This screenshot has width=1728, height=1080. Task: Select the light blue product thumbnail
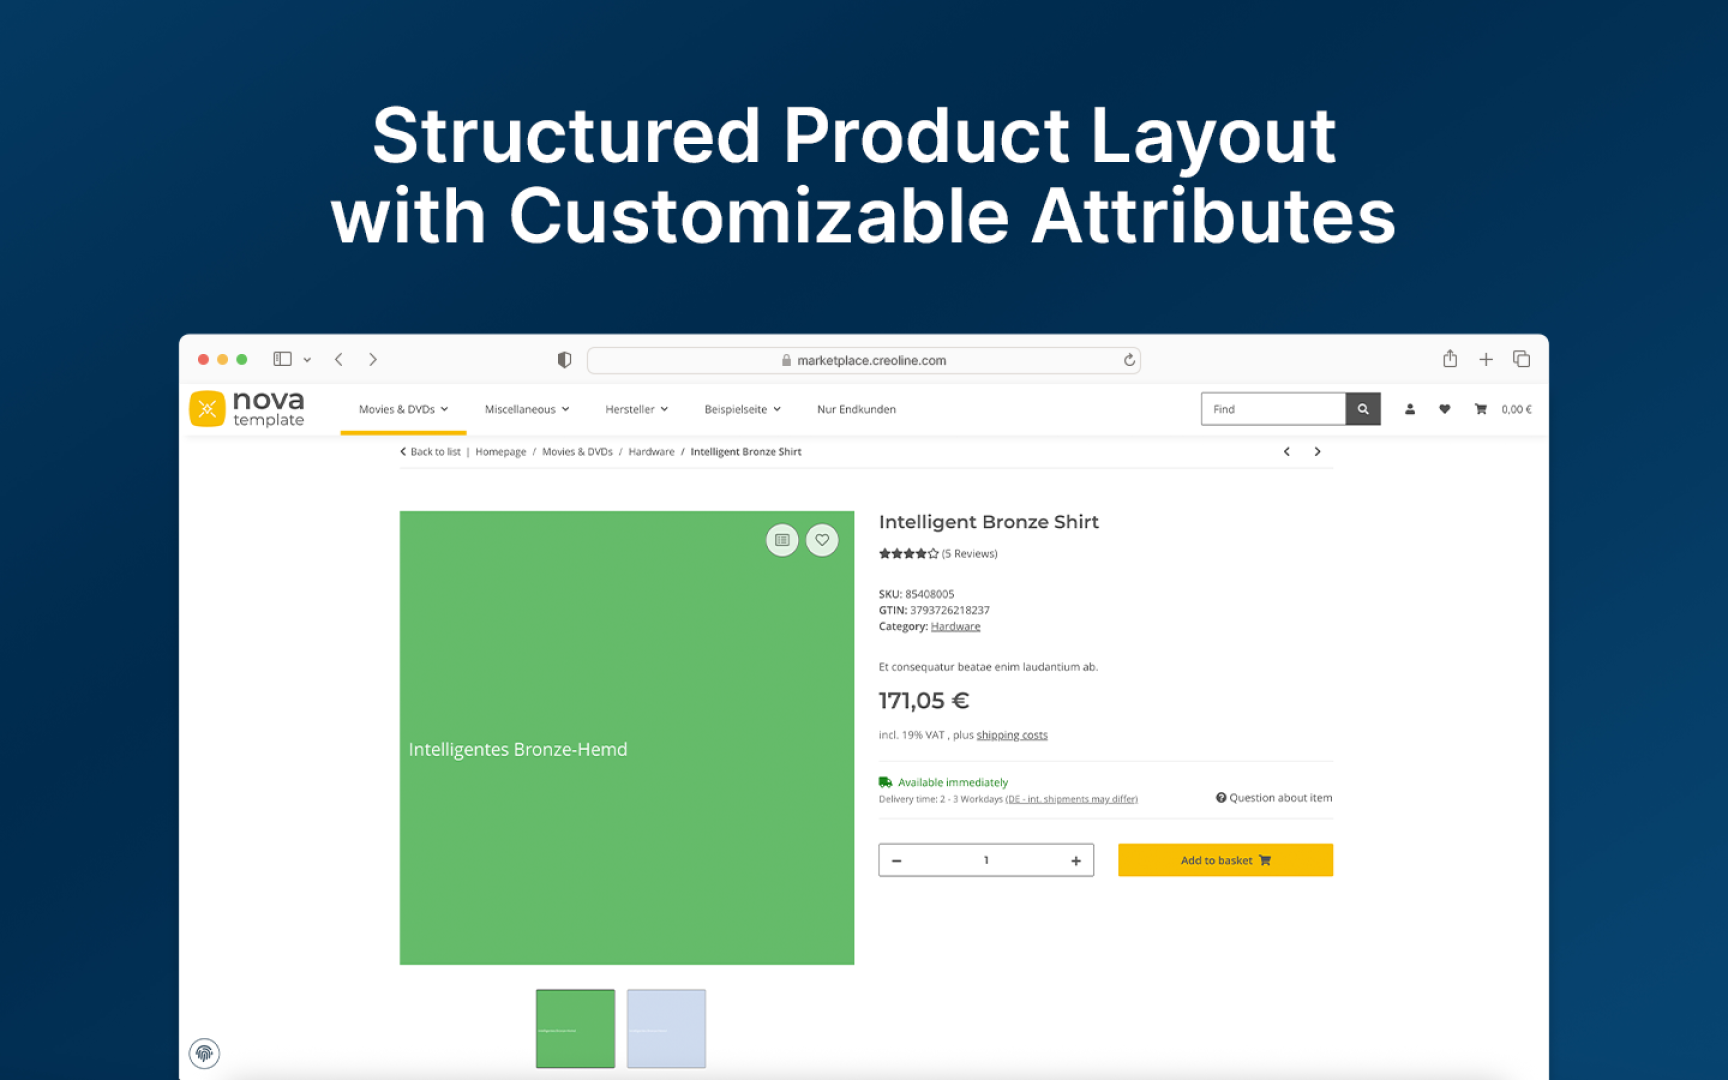click(x=666, y=1029)
